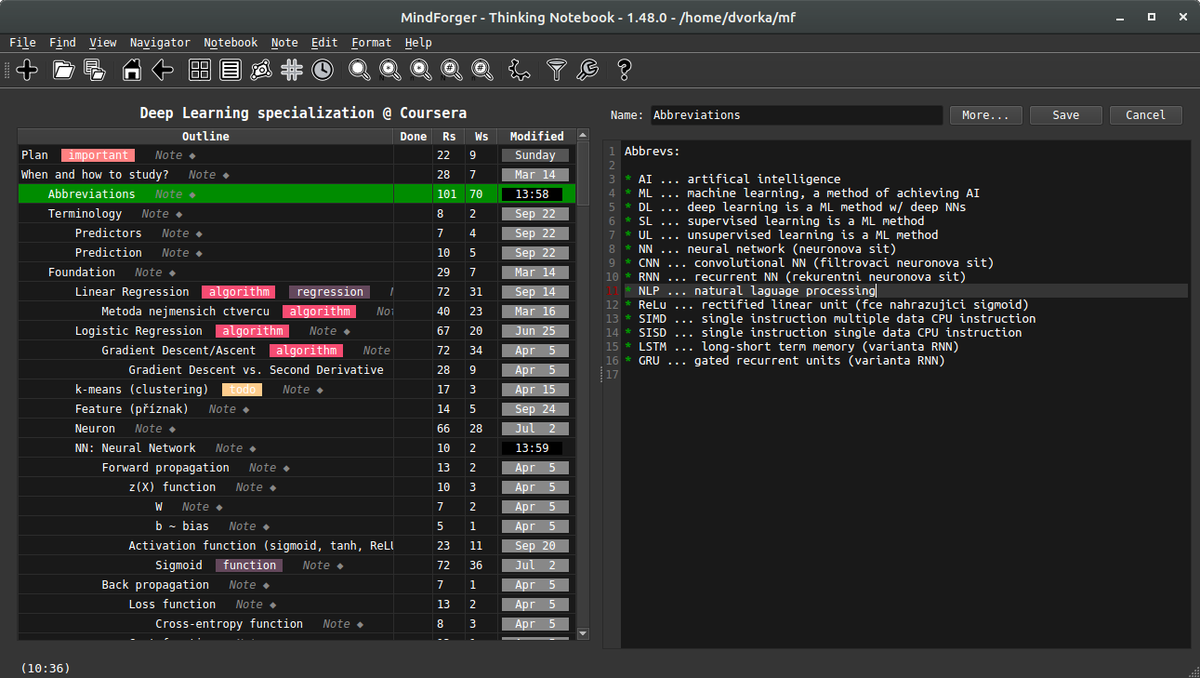Image resolution: width=1200 pixels, height=678 pixels.
Task: Click the stacked documents and folder icon
Action: [95, 70]
